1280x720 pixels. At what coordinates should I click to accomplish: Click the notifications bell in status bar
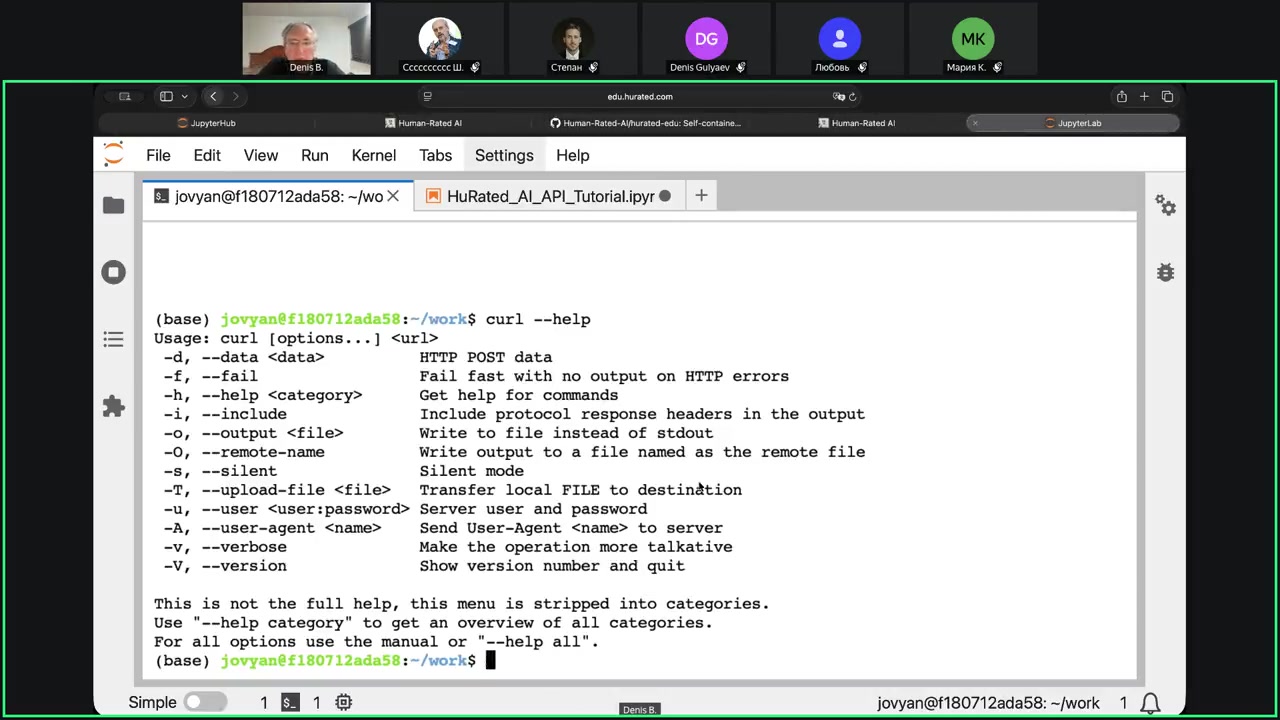coord(1151,703)
